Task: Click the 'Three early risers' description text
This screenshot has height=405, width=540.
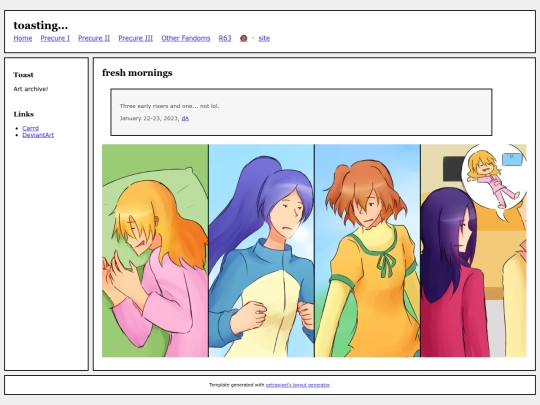Action: click(x=169, y=106)
